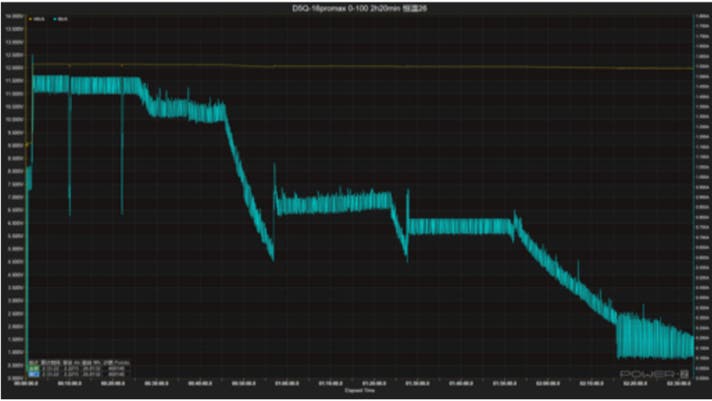Click the 00:00:00 tick on time axis
Screen dimensions: 712x401
point(26,381)
